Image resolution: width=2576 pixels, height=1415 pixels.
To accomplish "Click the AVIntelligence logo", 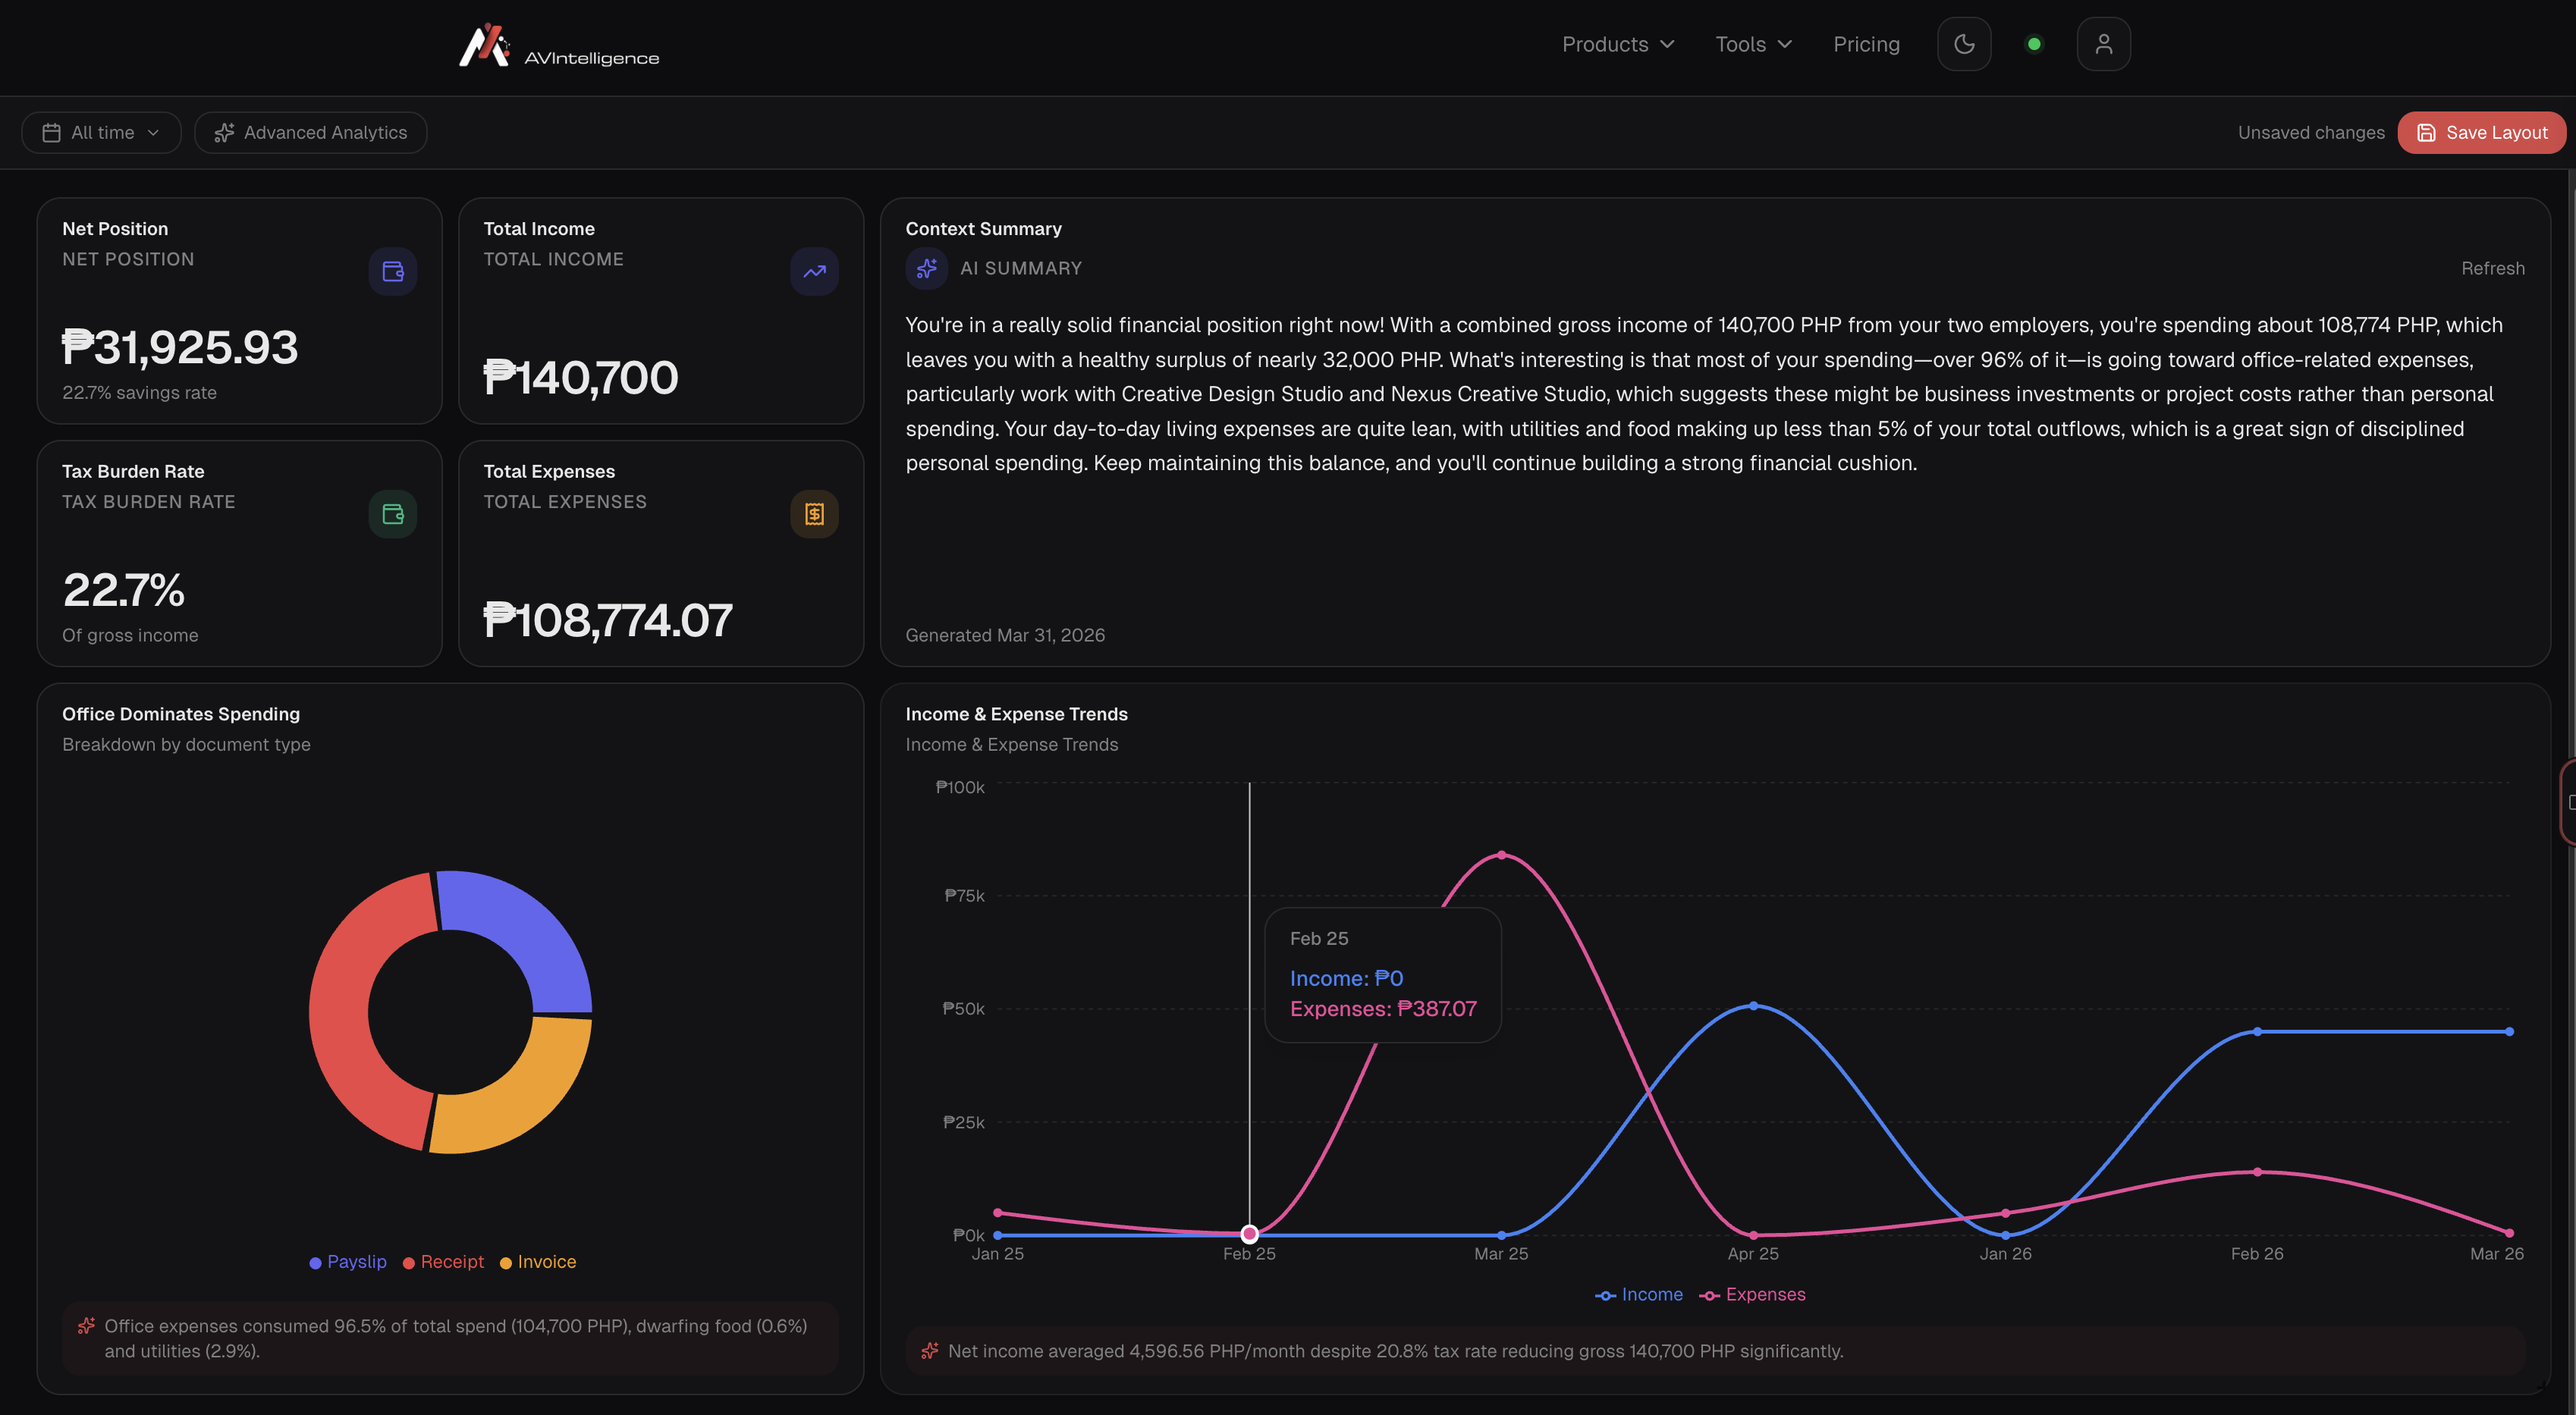I will coord(558,45).
